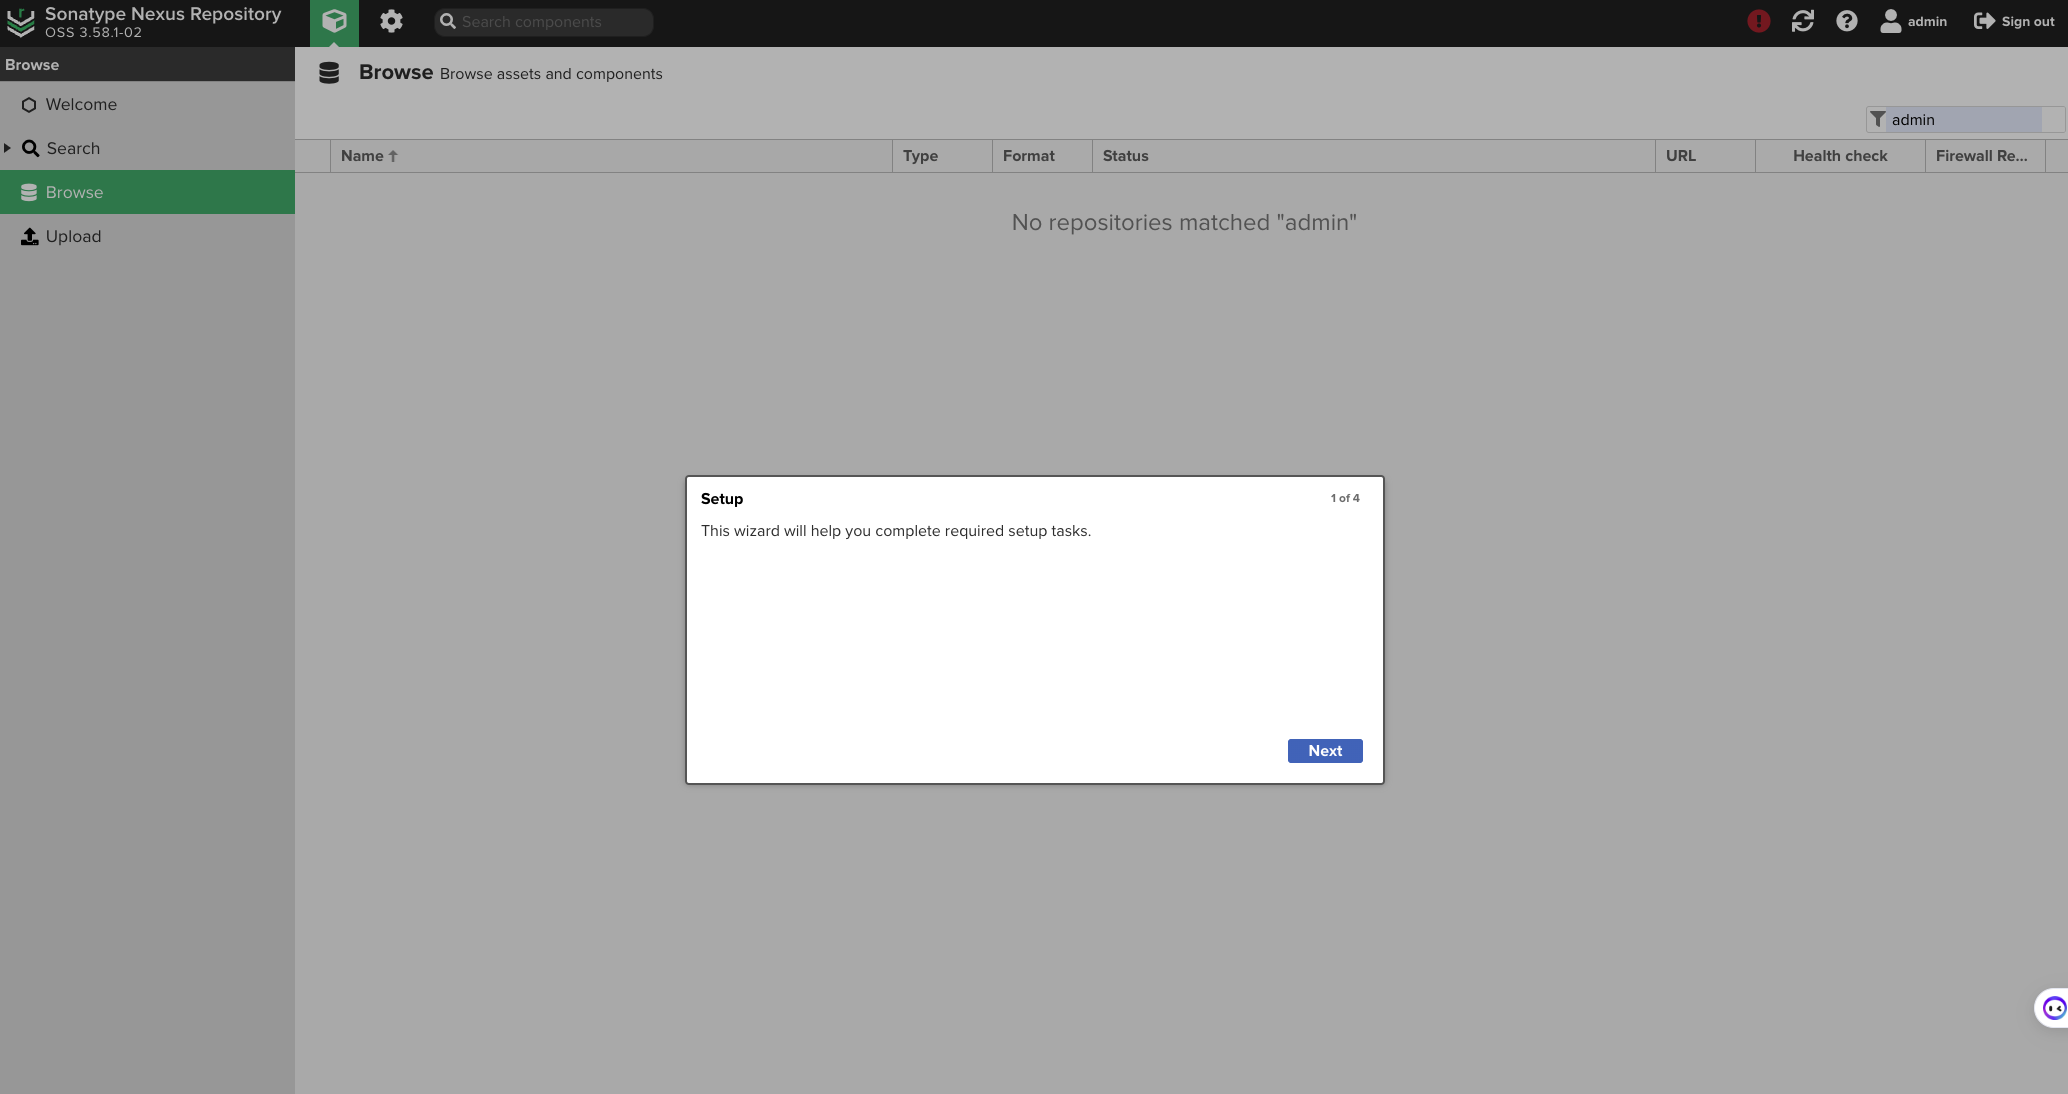
Task: Click the Health check column header
Action: click(x=1839, y=156)
